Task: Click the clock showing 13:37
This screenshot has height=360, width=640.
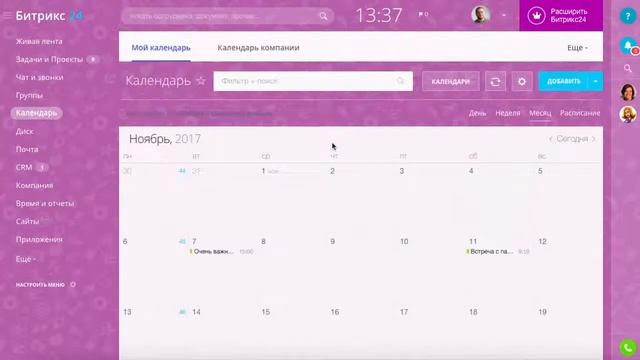Action: [x=379, y=16]
